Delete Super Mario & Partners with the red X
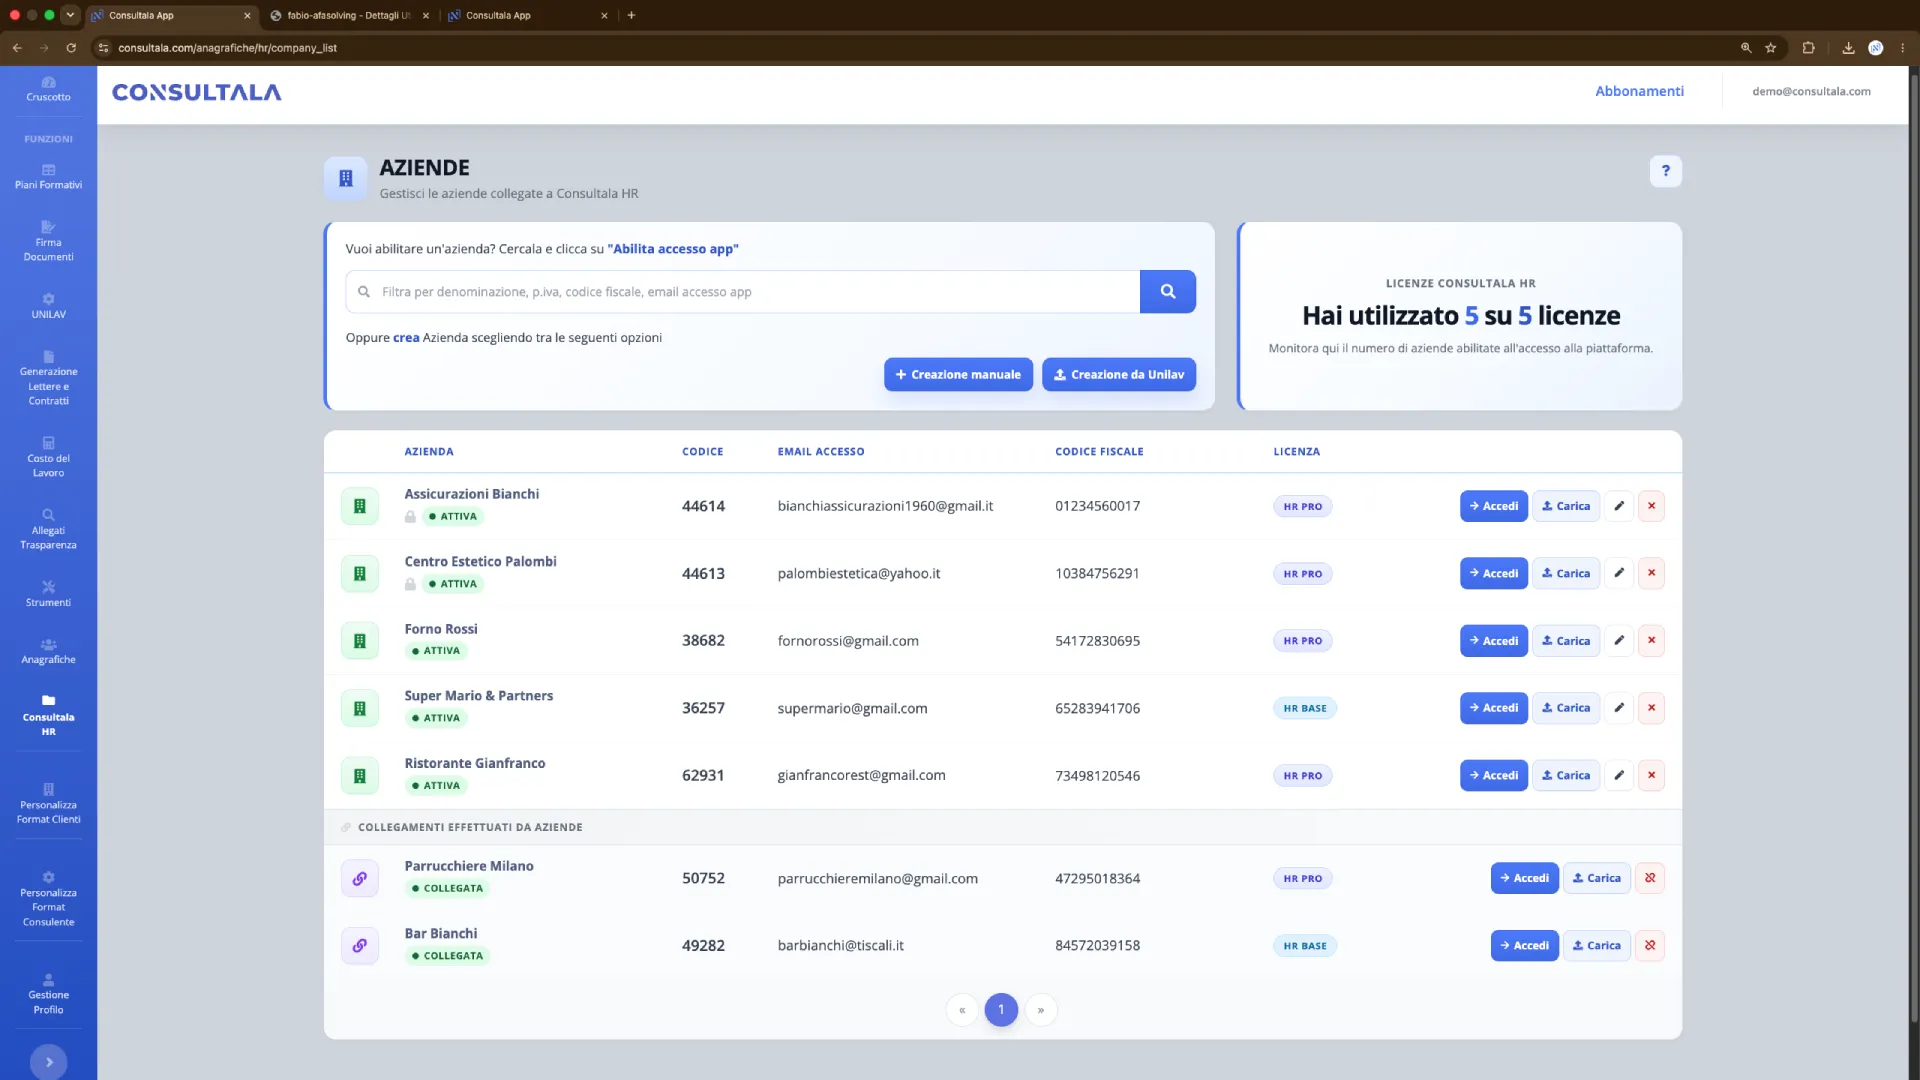Image resolution: width=1920 pixels, height=1080 pixels. click(1651, 708)
